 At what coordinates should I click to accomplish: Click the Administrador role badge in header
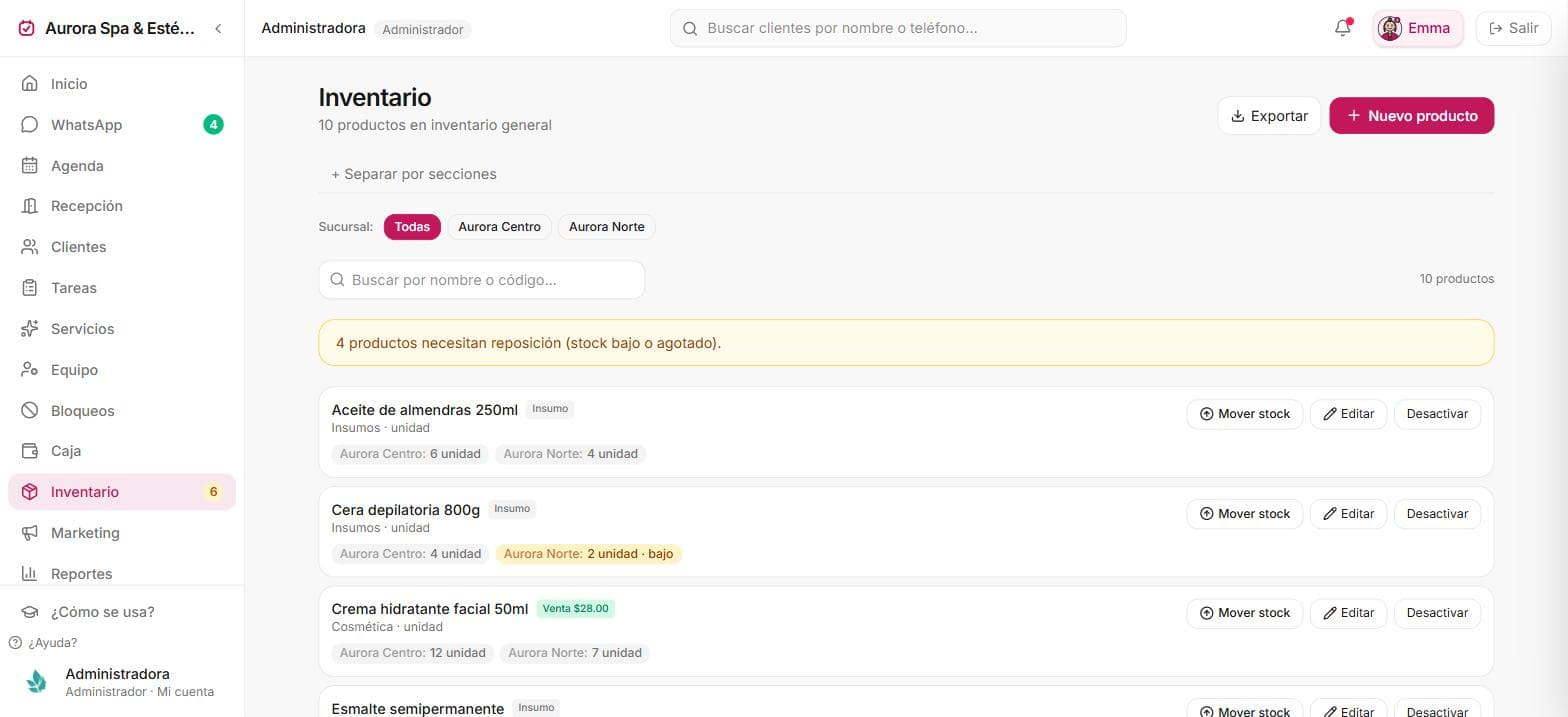[x=423, y=30]
